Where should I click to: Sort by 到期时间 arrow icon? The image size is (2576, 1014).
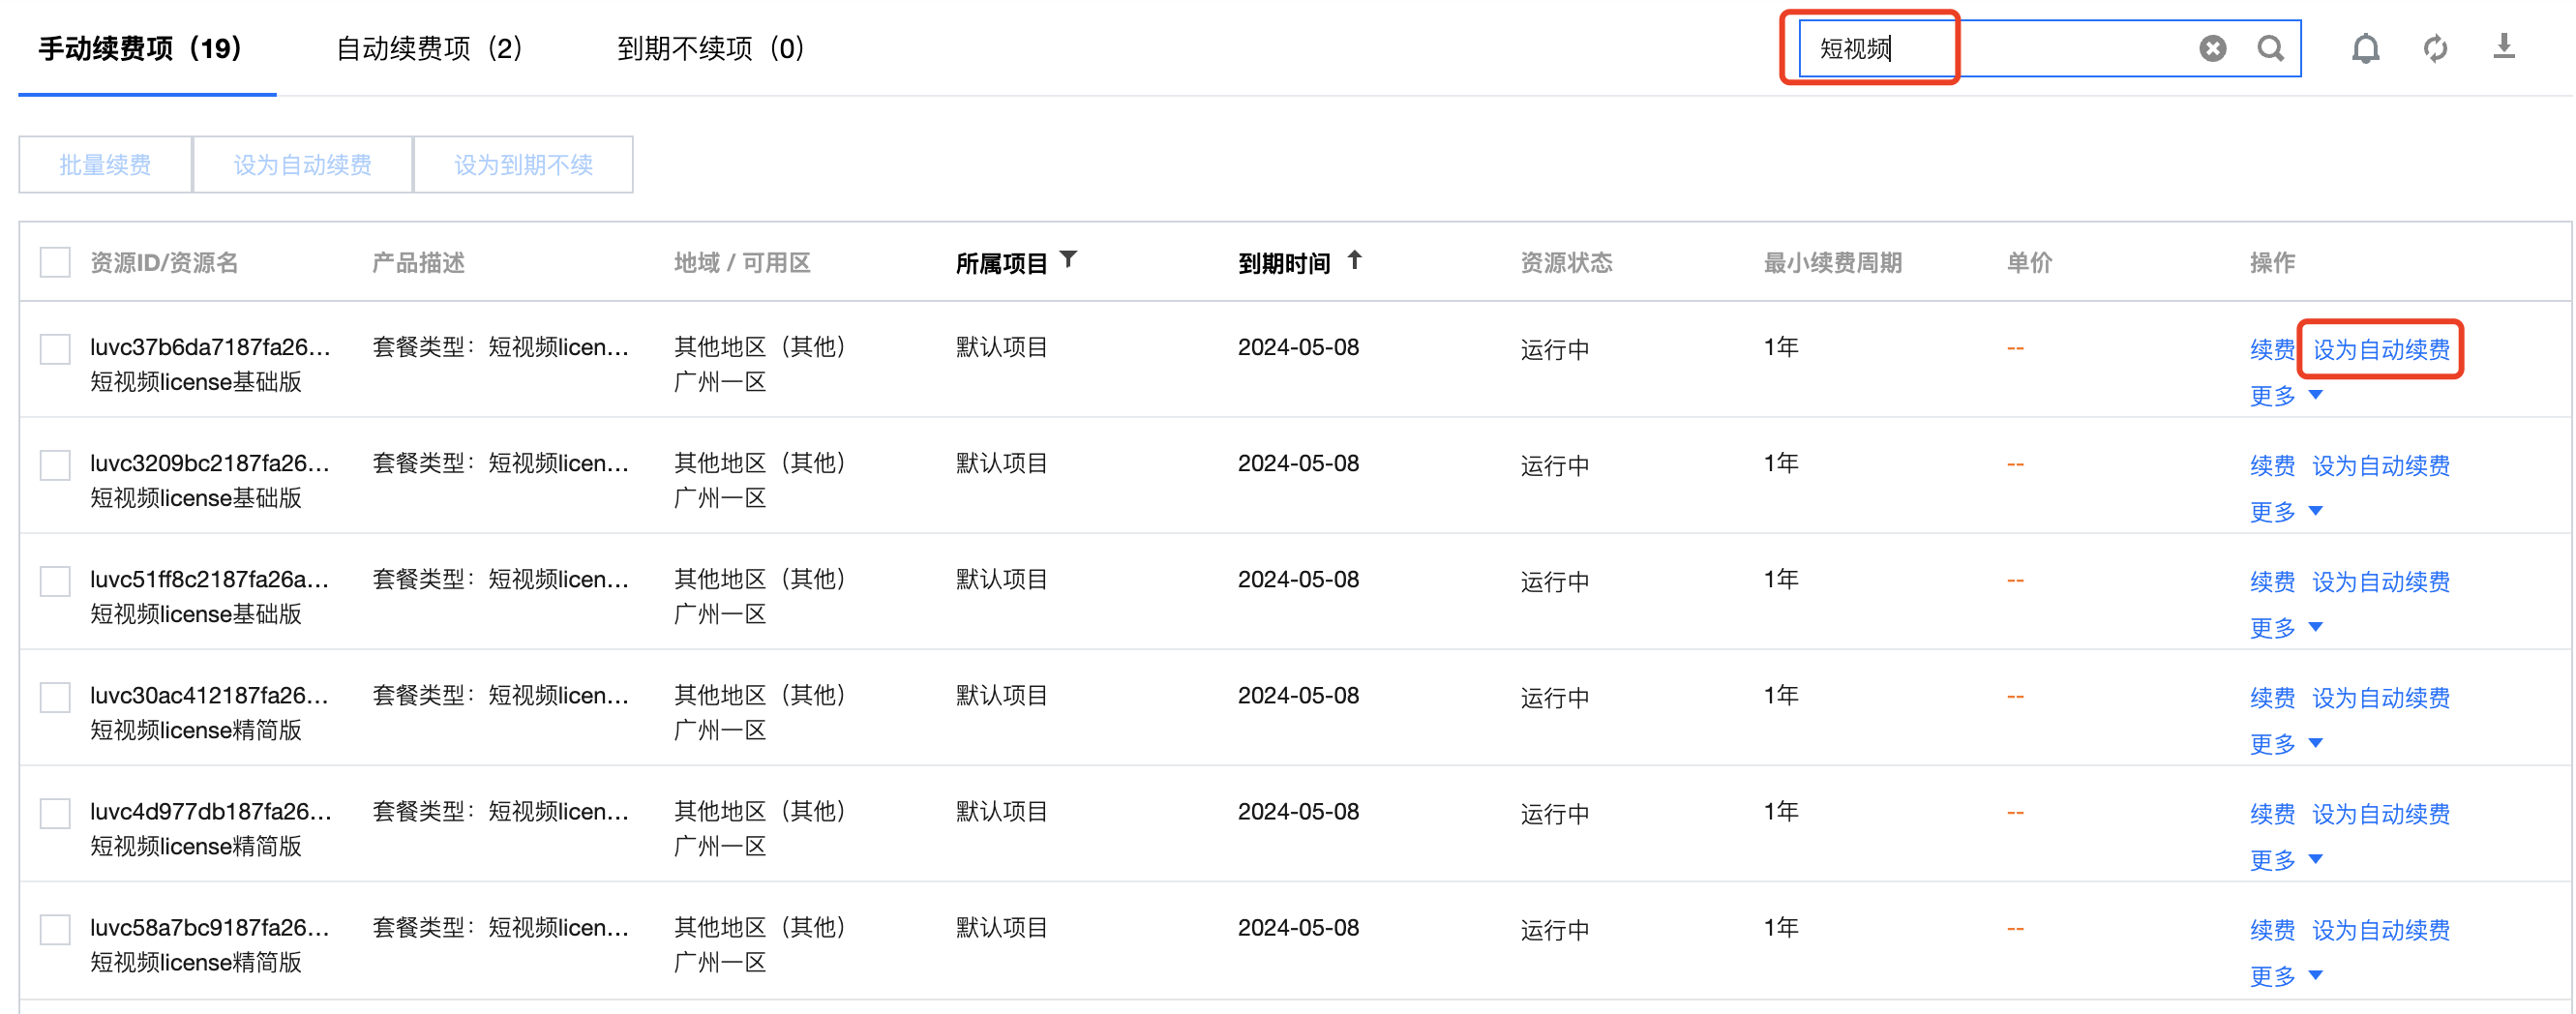(x=1354, y=260)
